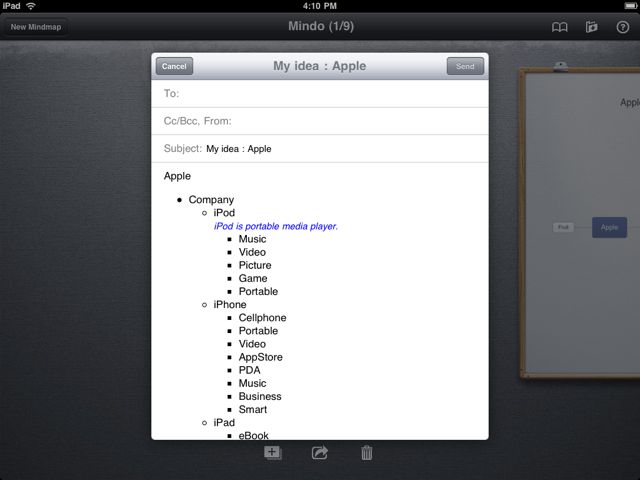
Task: Click the eBook list item
Action: coord(253,435)
